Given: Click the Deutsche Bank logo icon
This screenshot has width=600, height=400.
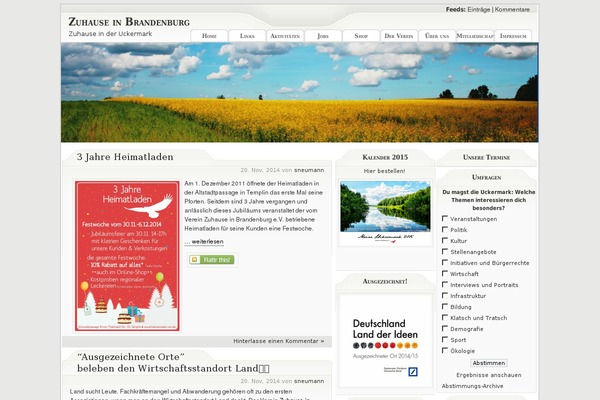Looking at the screenshot, I should click(x=413, y=372).
